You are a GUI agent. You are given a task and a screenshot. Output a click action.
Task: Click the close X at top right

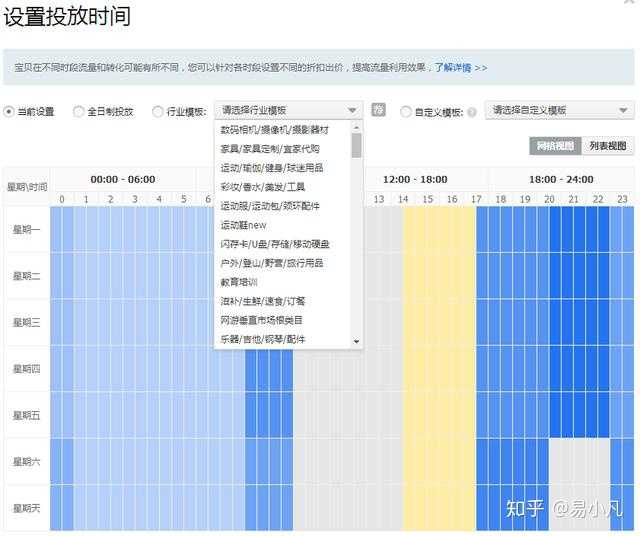tap(630, 4)
